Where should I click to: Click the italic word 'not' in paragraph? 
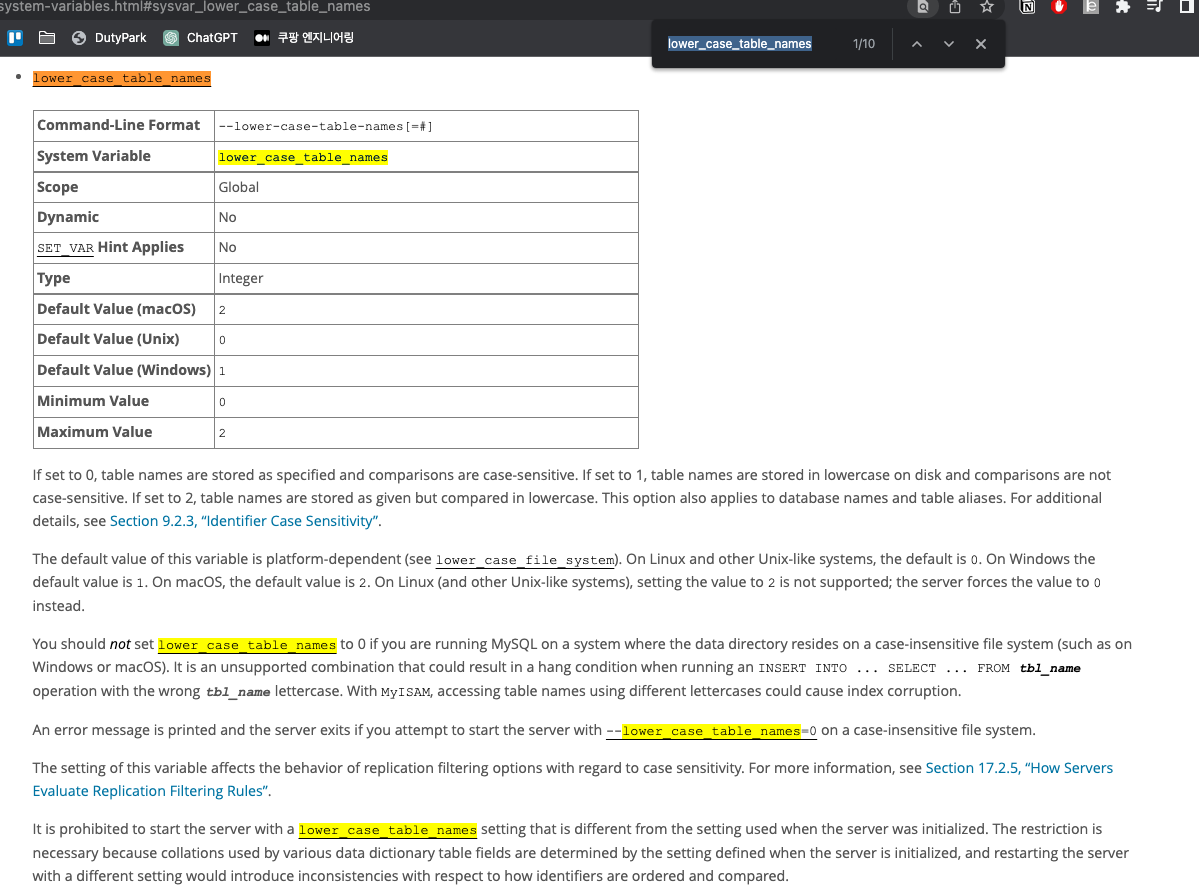pyautogui.click(x=120, y=644)
